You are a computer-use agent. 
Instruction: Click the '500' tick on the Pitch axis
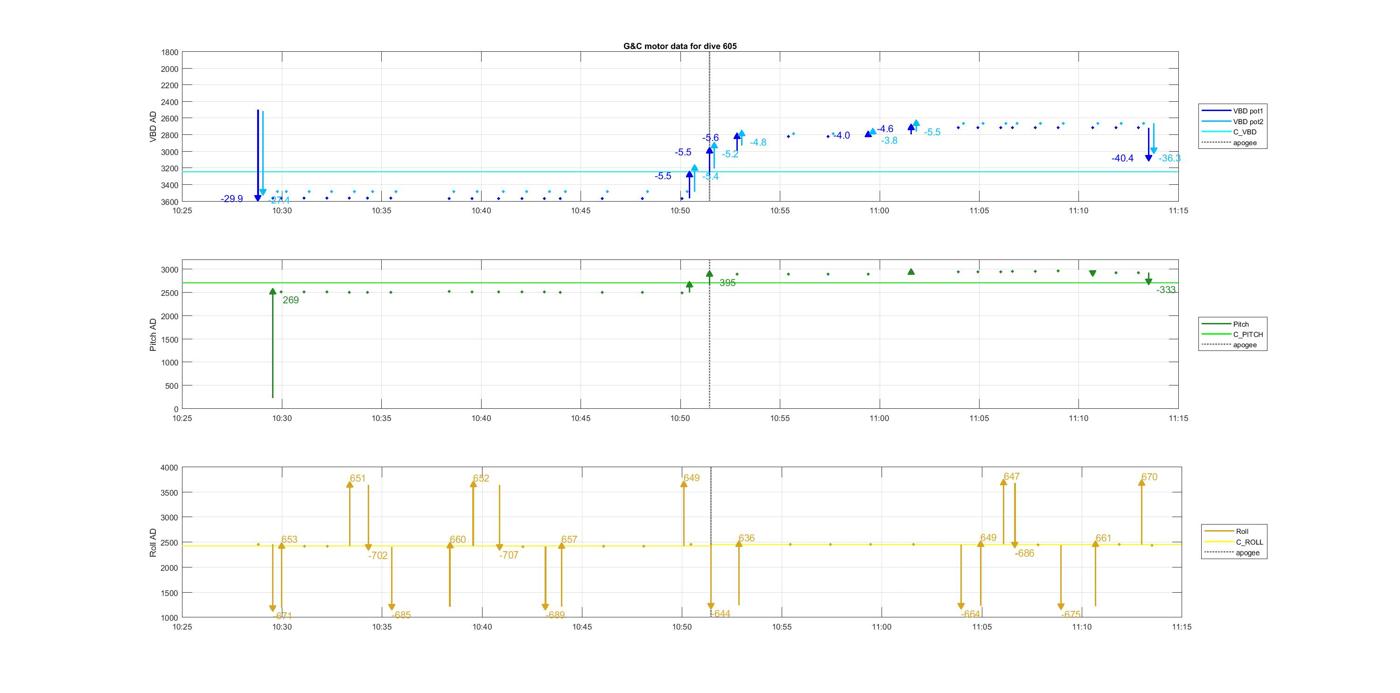pos(173,386)
